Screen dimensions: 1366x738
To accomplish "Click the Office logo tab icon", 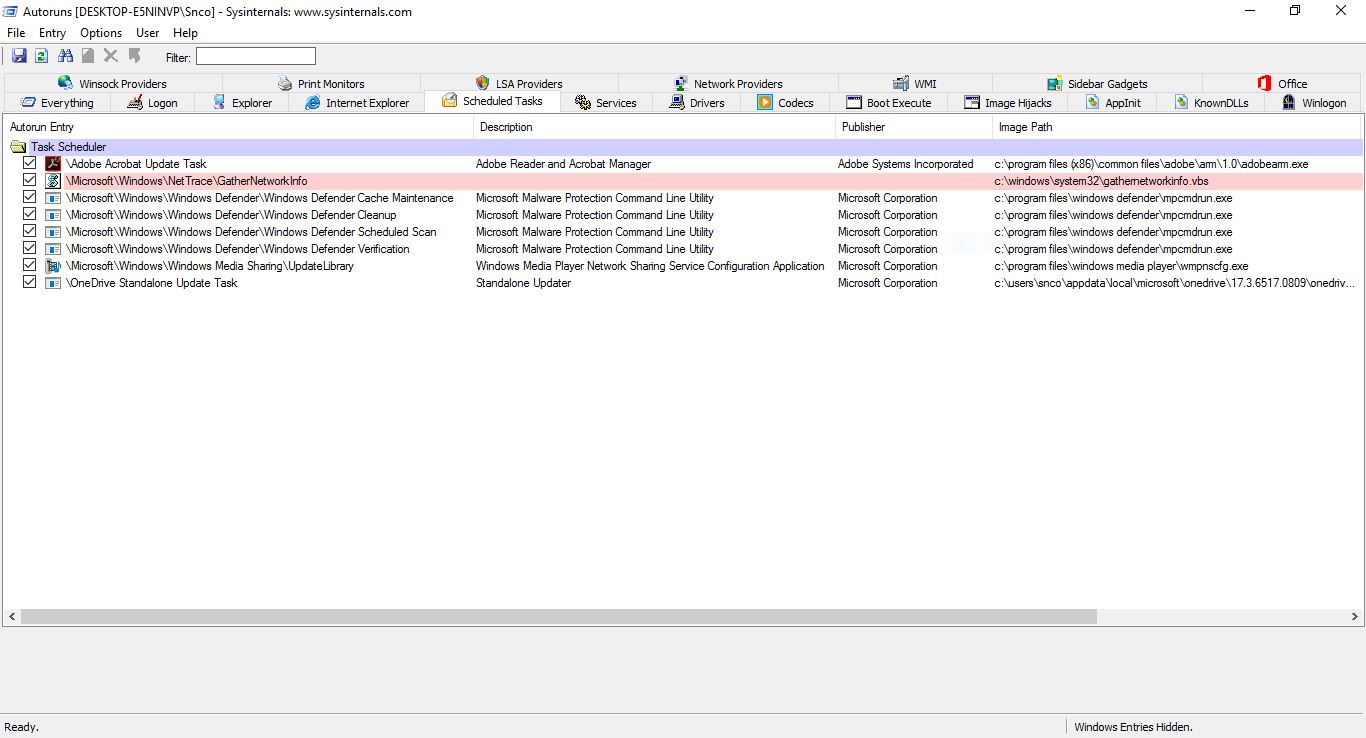I will pyautogui.click(x=1265, y=83).
